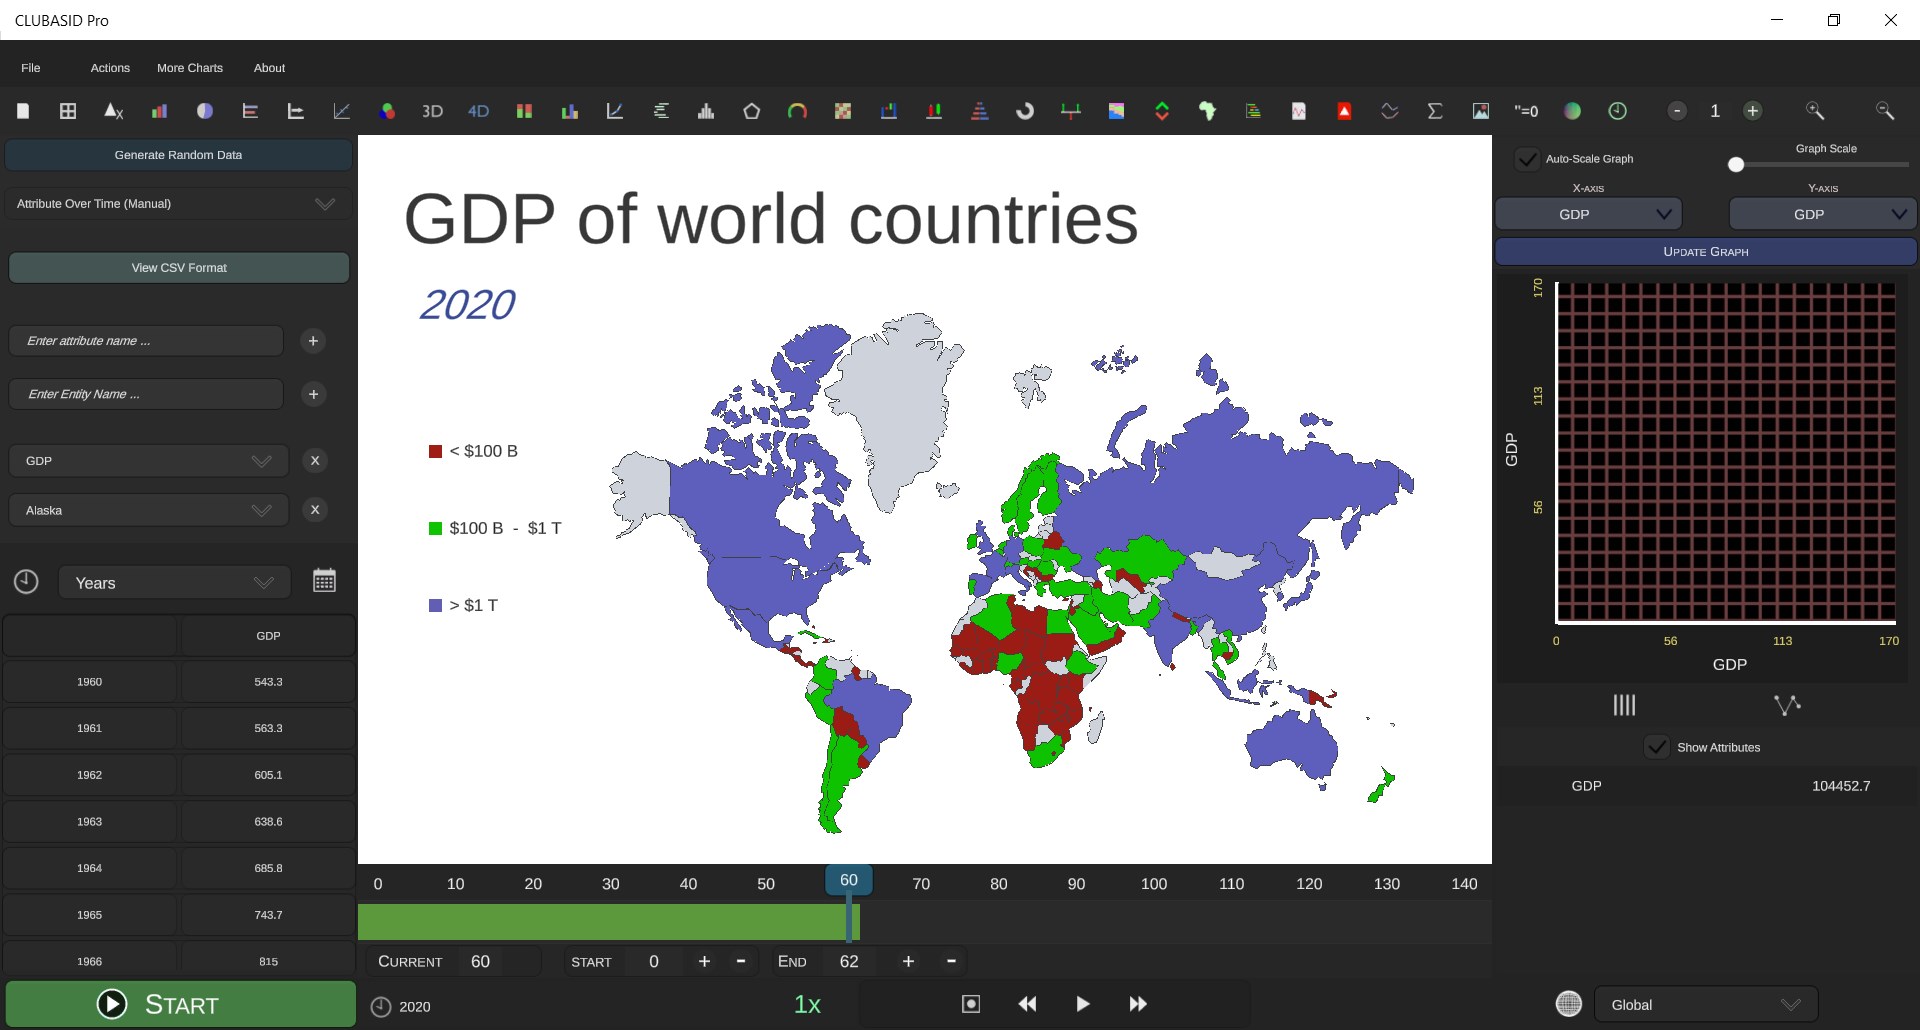The height and width of the screenshot is (1030, 1920).
Task: Click the green START button
Action: click(181, 1004)
